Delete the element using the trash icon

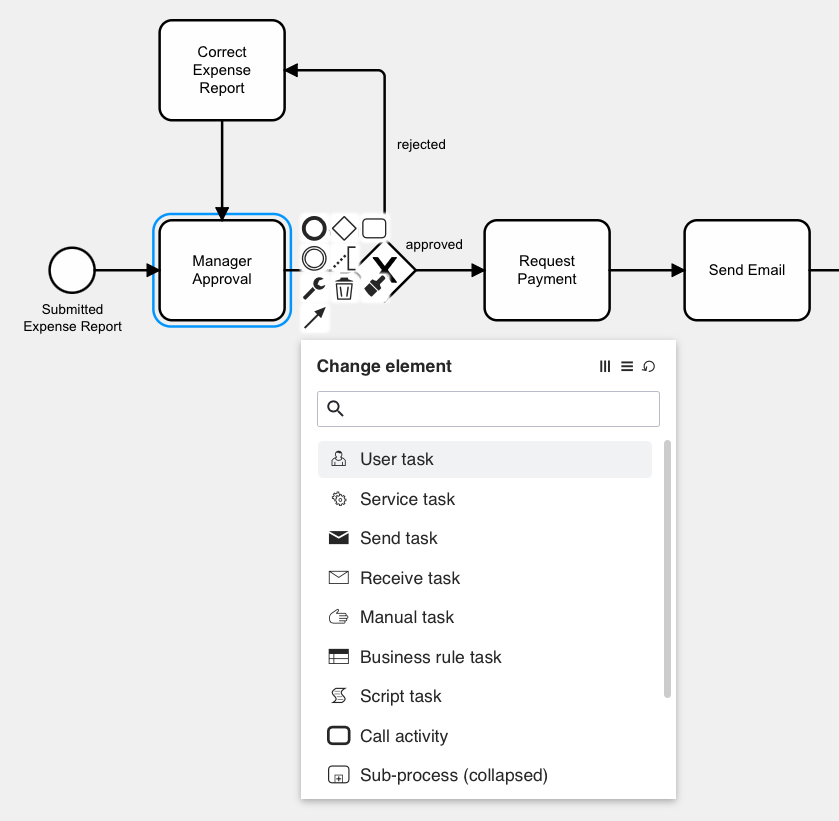tap(344, 289)
